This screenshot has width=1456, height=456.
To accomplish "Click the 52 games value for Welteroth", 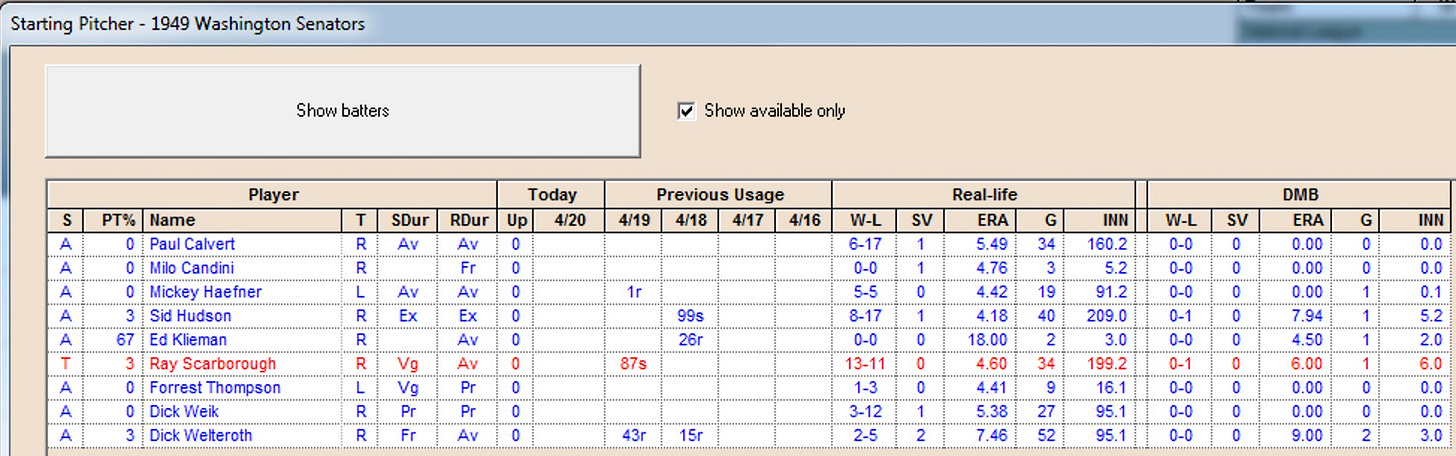I will point(1046,436).
